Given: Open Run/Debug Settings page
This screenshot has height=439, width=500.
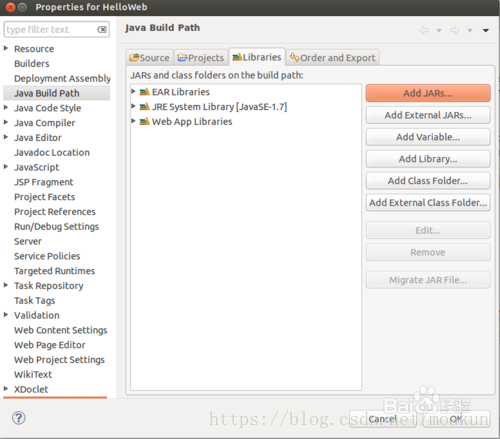Looking at the screenshot, I should (57, 227).
